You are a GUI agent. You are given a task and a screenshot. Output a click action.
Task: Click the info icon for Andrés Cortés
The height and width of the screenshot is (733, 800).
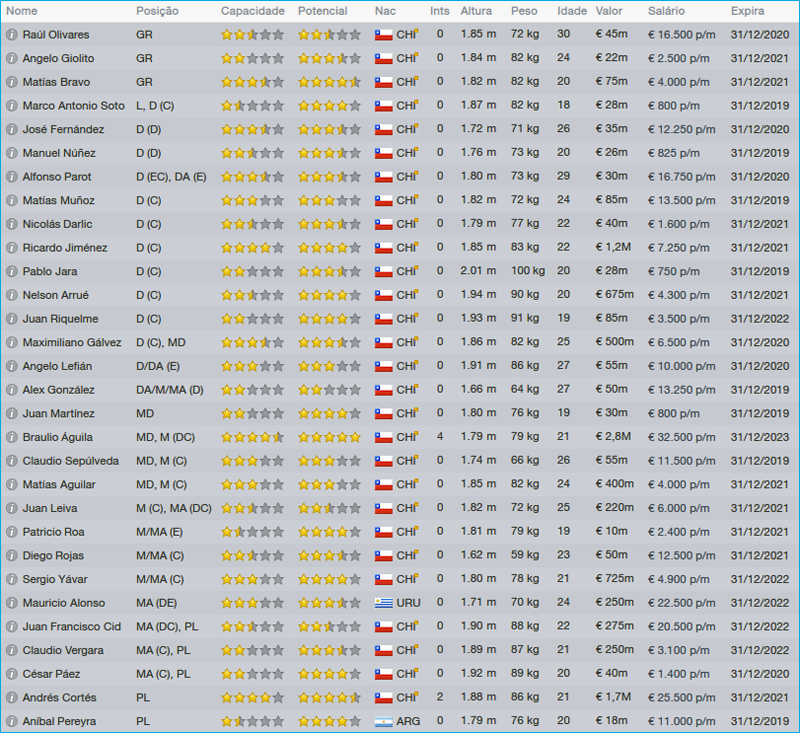pos(11,697)
